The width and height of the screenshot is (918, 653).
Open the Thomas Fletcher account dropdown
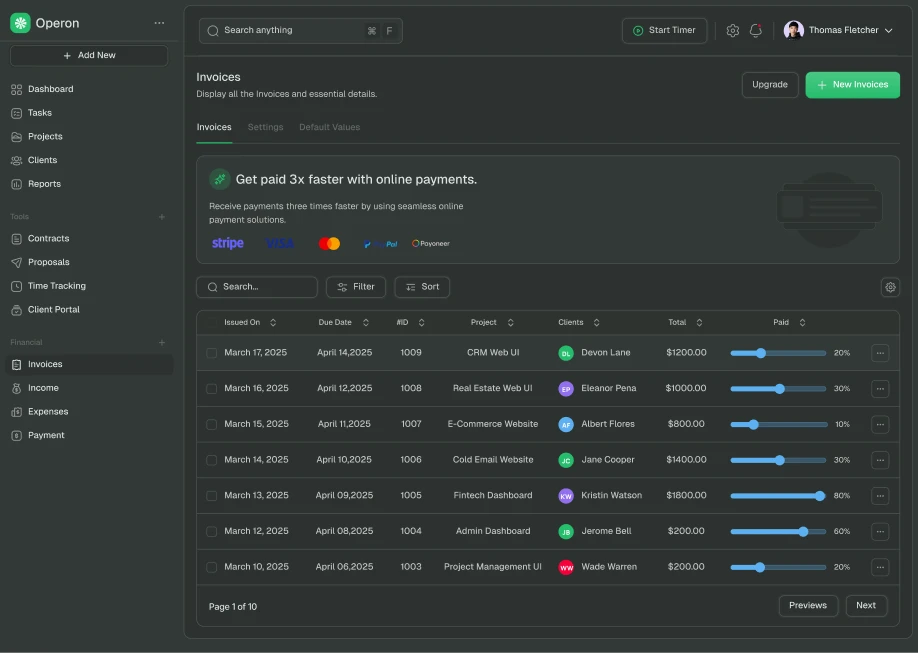point(840,29)
